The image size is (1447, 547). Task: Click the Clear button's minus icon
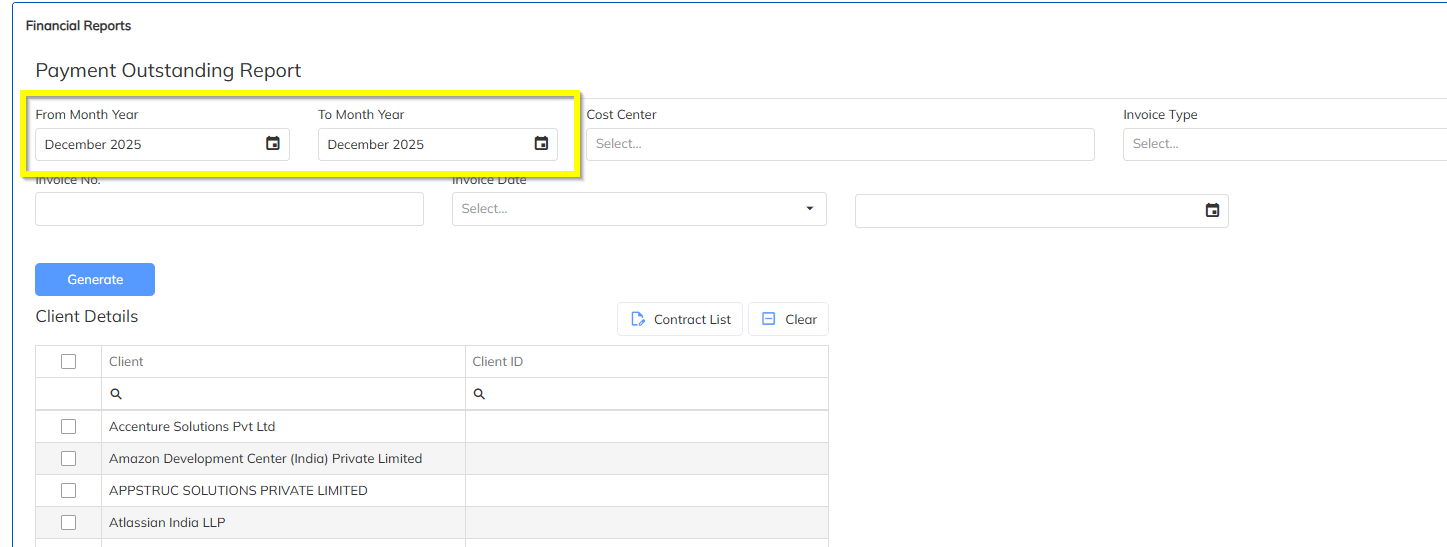point(768,319)
